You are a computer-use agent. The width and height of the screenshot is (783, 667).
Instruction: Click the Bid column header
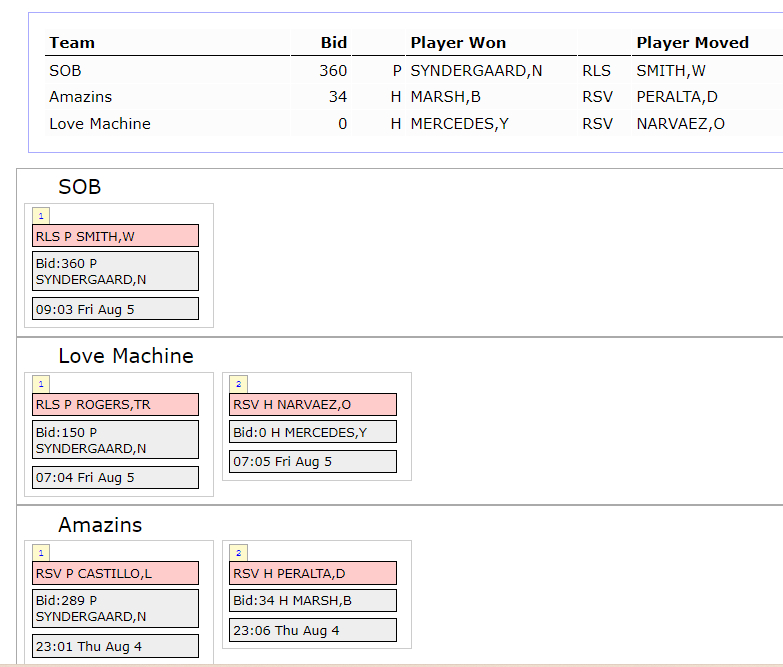tap(333, 42)
